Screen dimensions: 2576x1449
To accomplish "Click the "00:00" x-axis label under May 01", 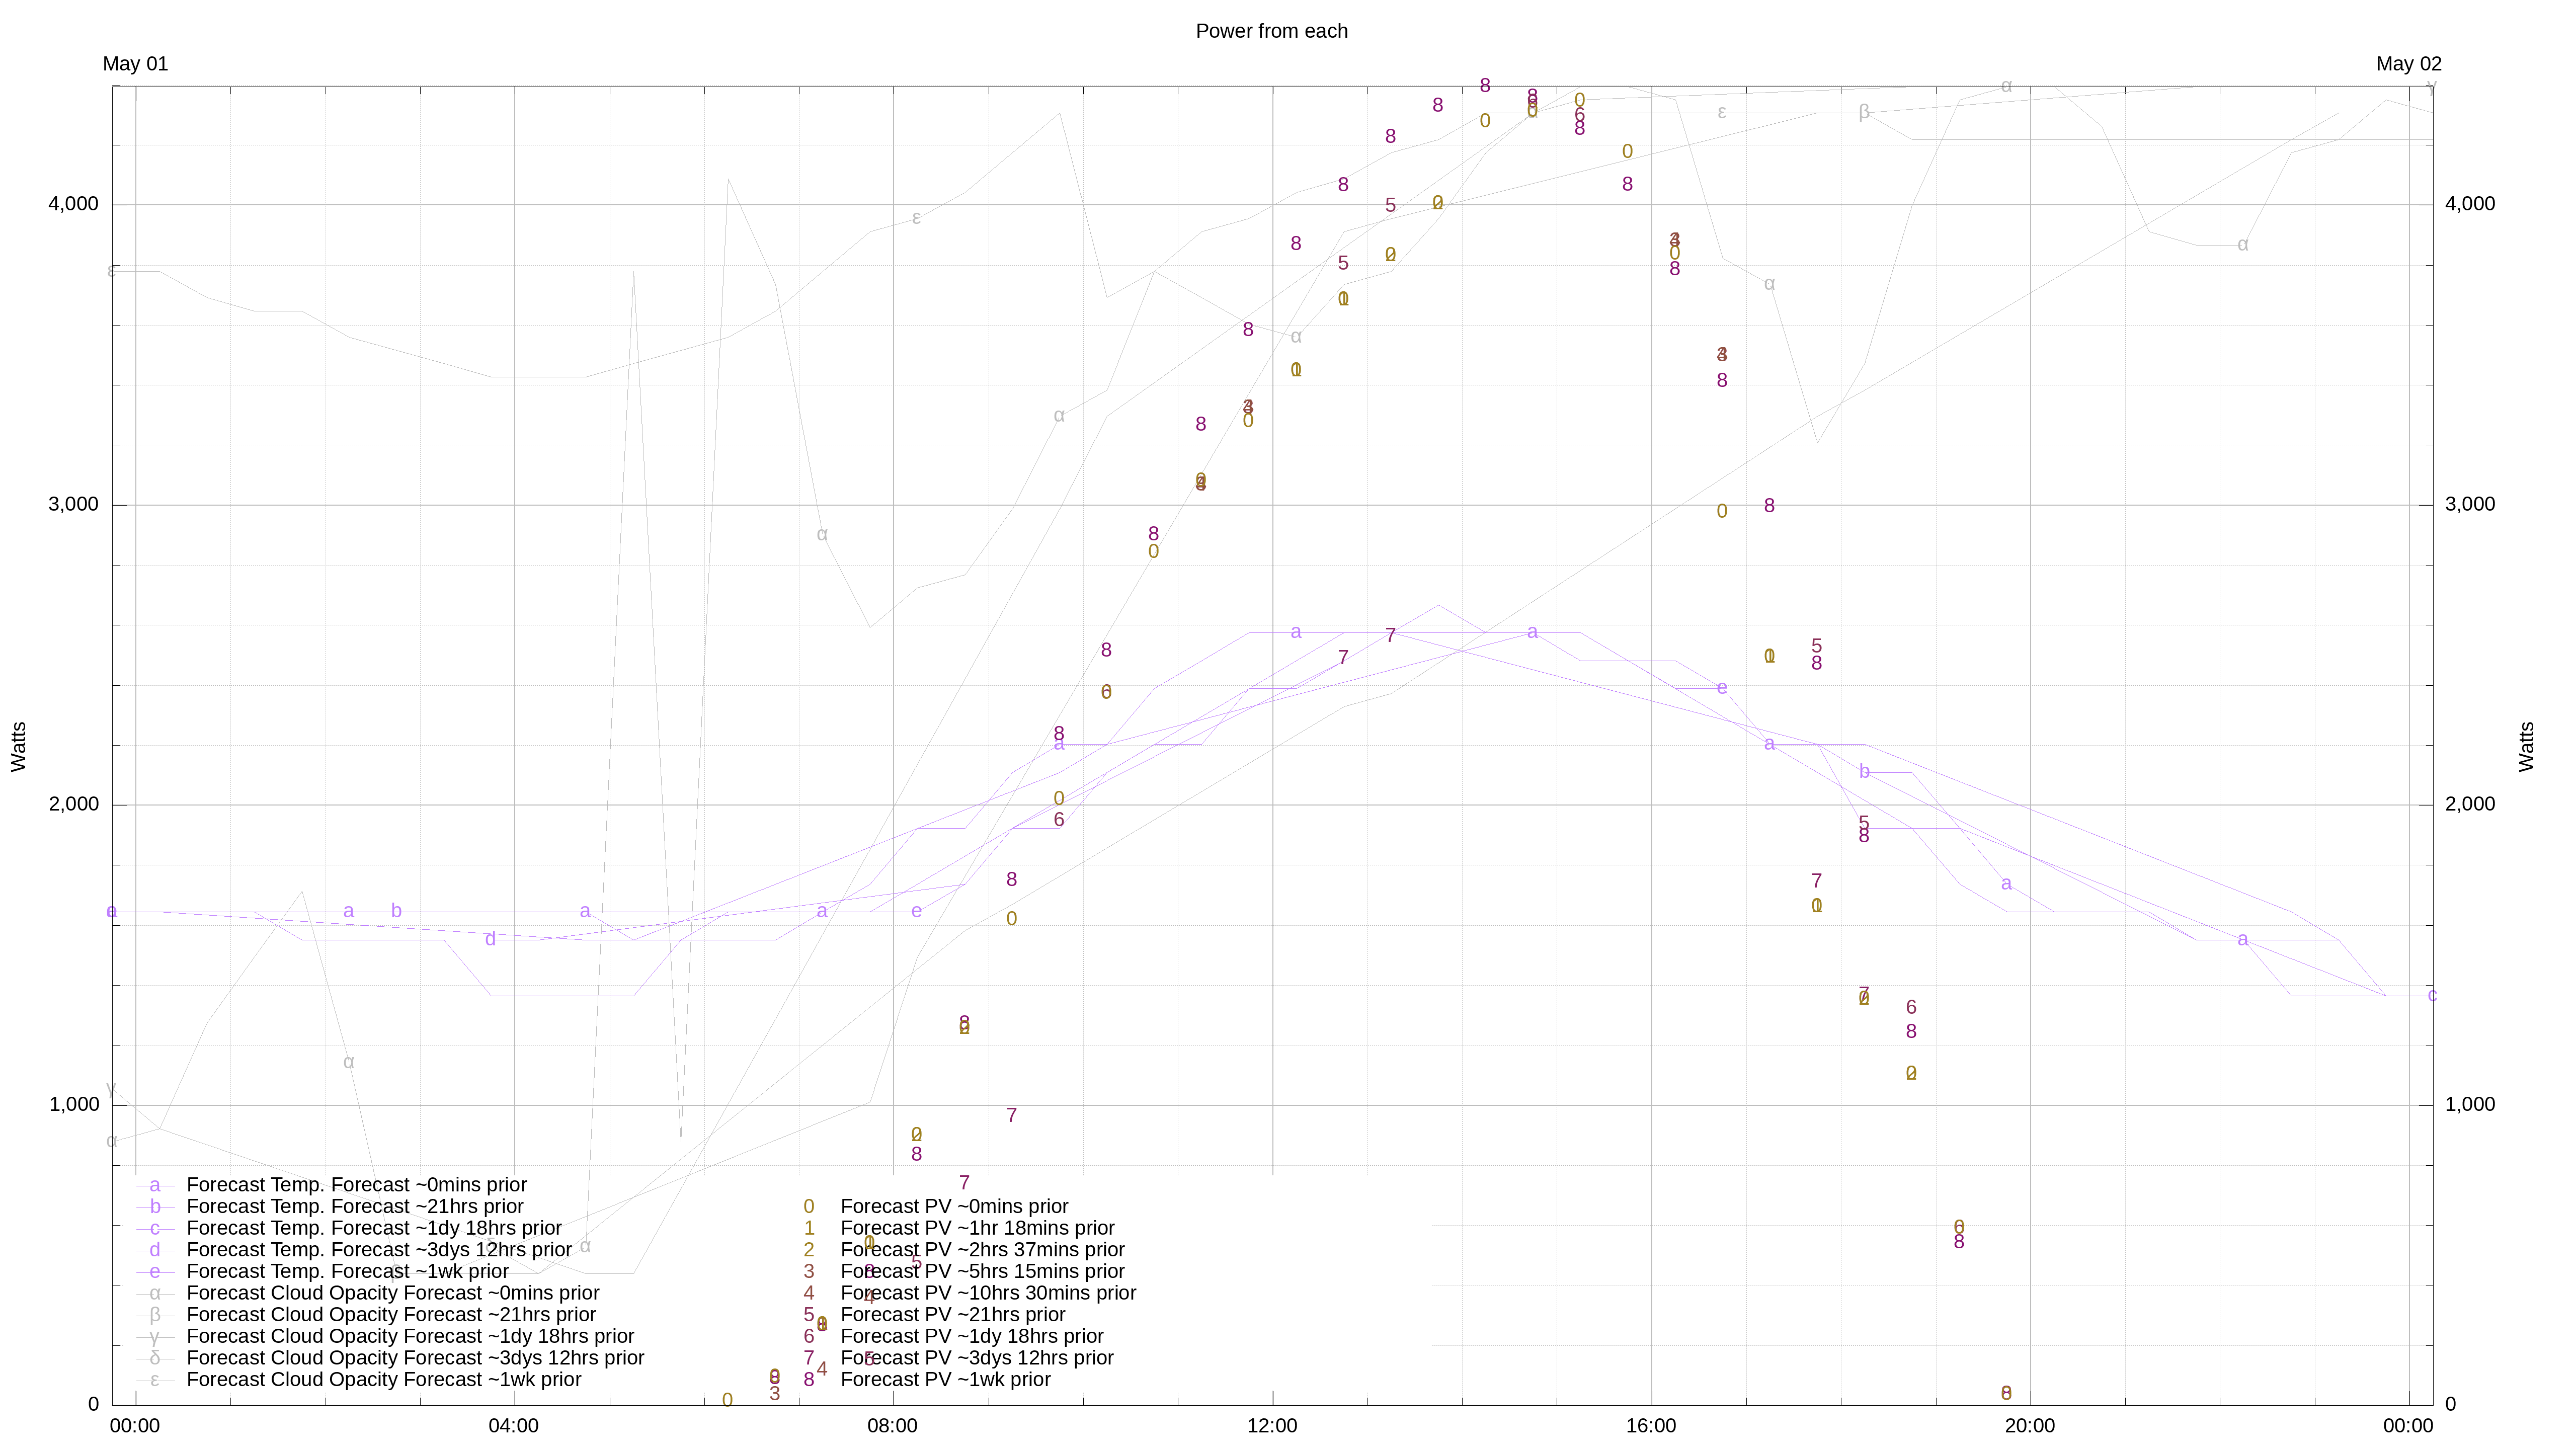I will [135, 1426].
